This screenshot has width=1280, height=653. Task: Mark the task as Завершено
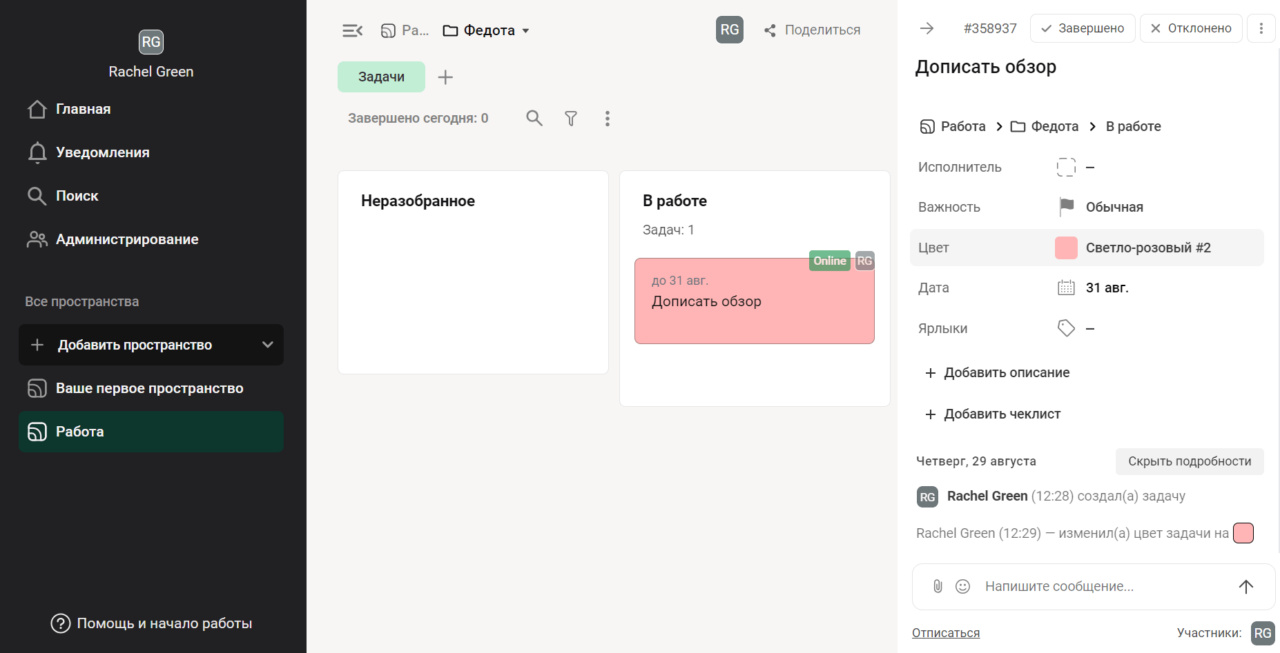click(1082, 28)
